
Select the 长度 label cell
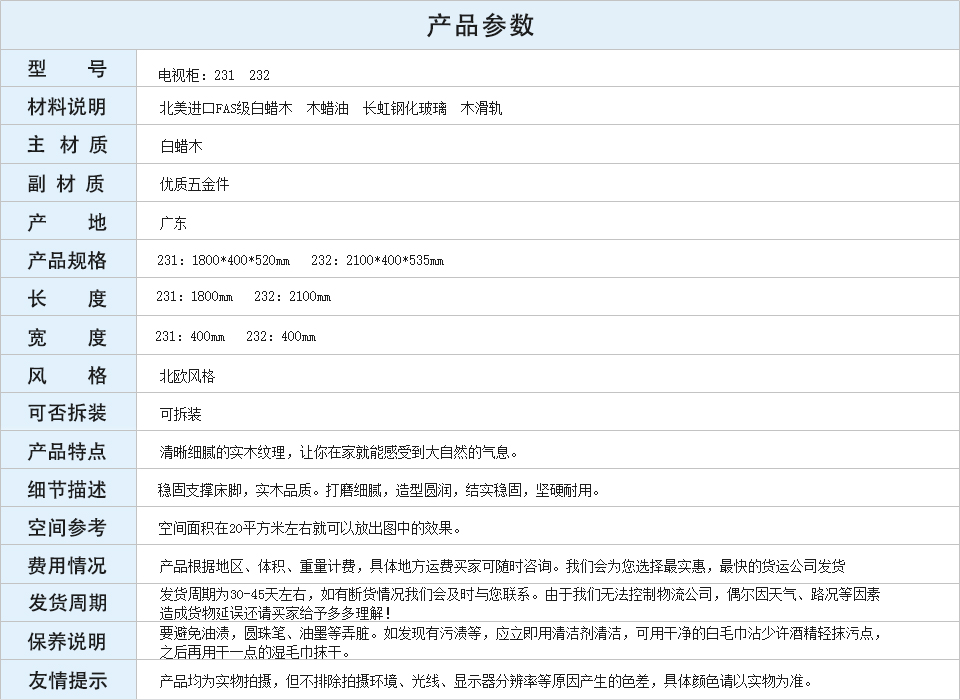[67, 298]
